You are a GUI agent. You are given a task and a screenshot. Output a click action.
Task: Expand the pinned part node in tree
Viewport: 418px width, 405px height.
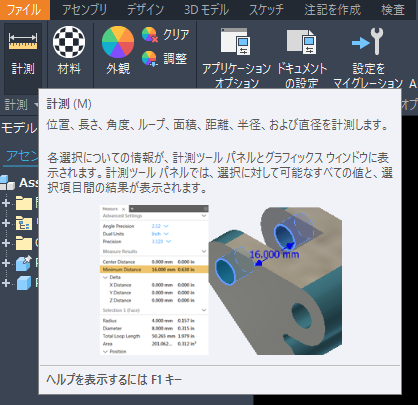coord(6,263)
